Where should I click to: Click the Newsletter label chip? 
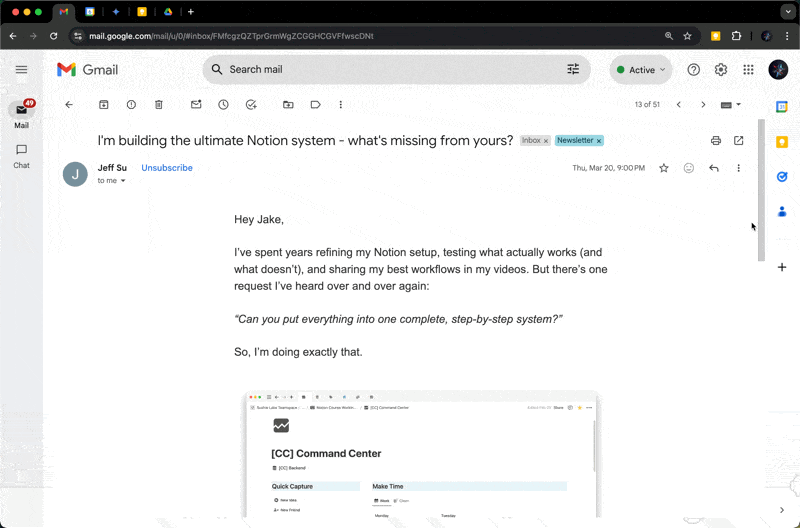point(575,140)
